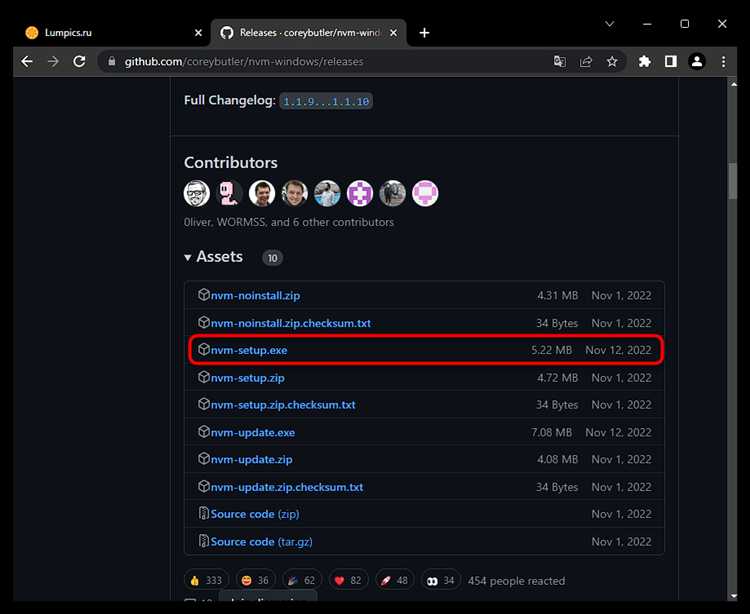Download nvm-setup.zip
This screenshot has width=750, height=614.
pos(248,378)
